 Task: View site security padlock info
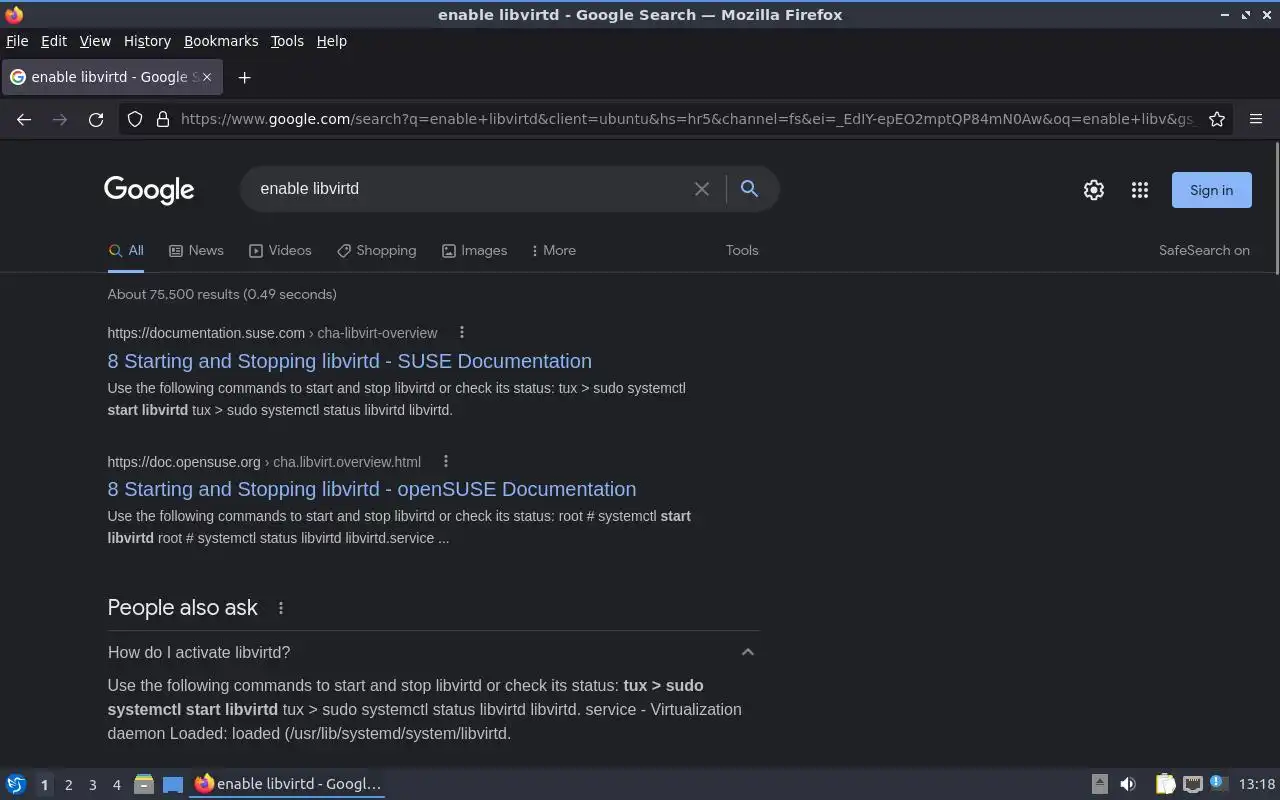coord(163,119)
